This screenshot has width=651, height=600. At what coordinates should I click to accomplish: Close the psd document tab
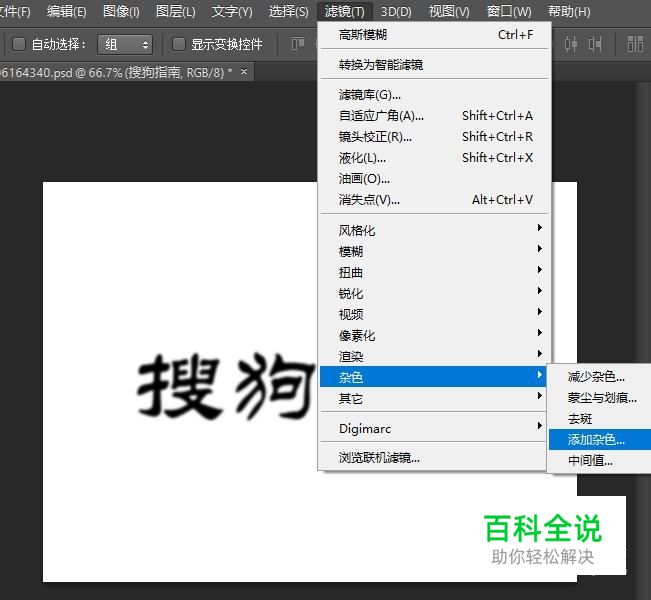coord(244,72)
